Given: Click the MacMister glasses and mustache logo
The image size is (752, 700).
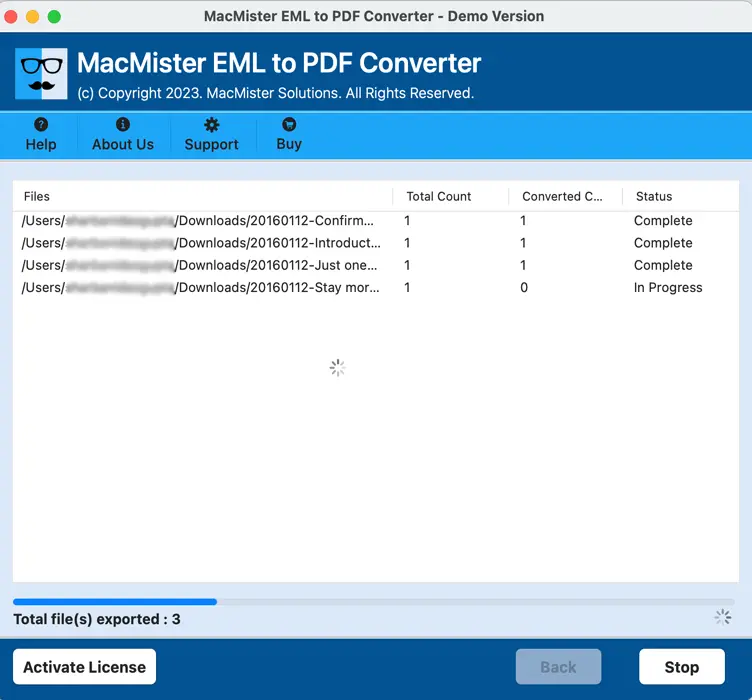Looking at the screenshot, I should [x=41, y=74].
